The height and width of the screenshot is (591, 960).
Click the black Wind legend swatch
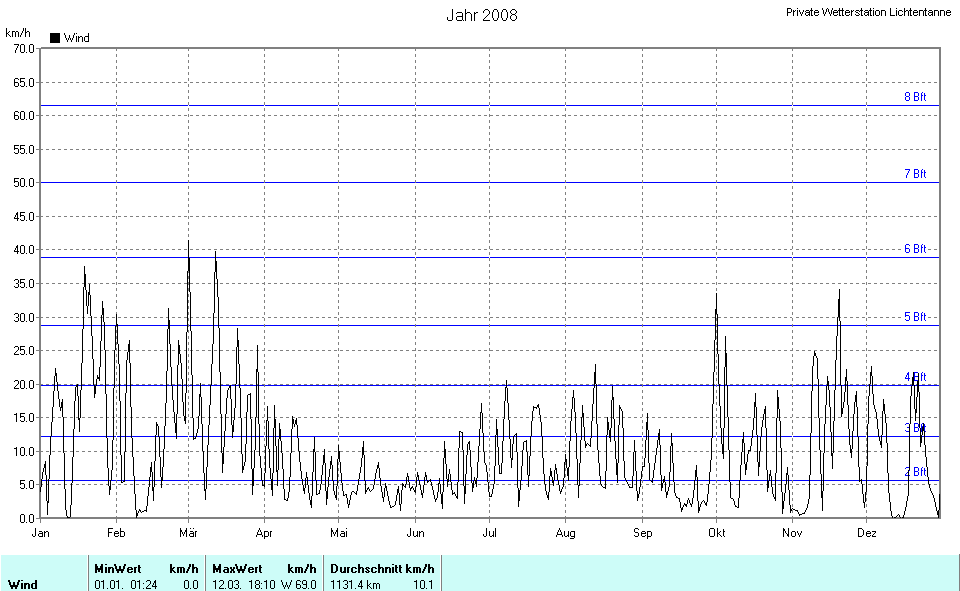point(55,38)
